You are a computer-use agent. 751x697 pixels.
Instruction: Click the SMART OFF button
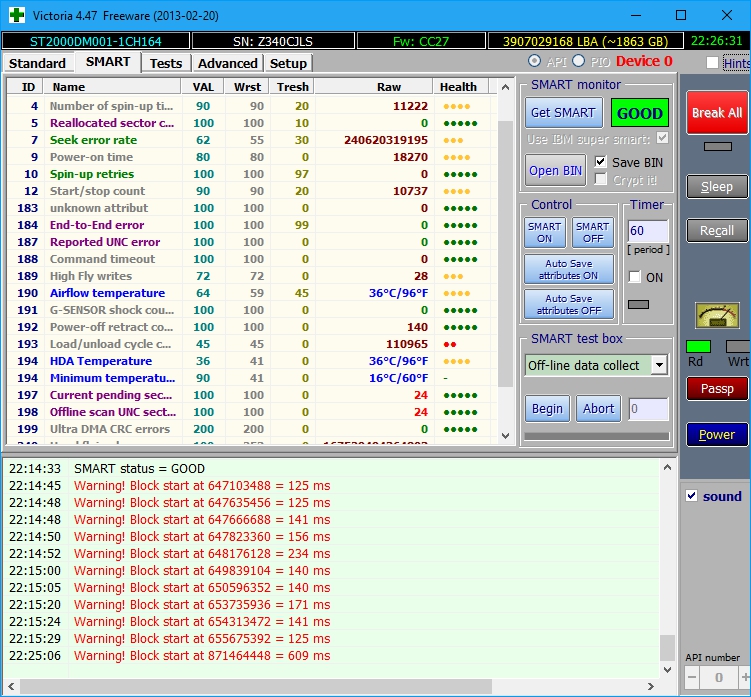[x=592, y=232]
